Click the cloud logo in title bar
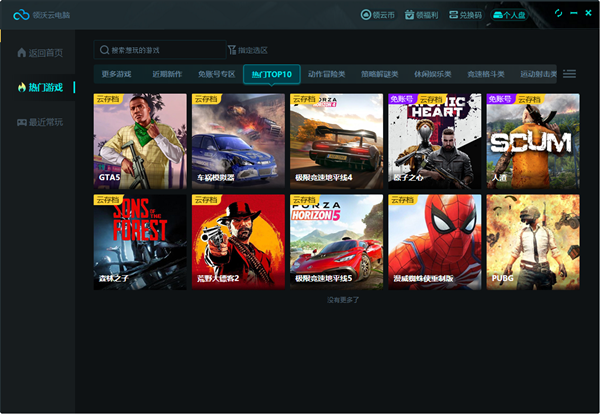The height and width of the screenshot is (414, 600). click(x=21, y=15)
